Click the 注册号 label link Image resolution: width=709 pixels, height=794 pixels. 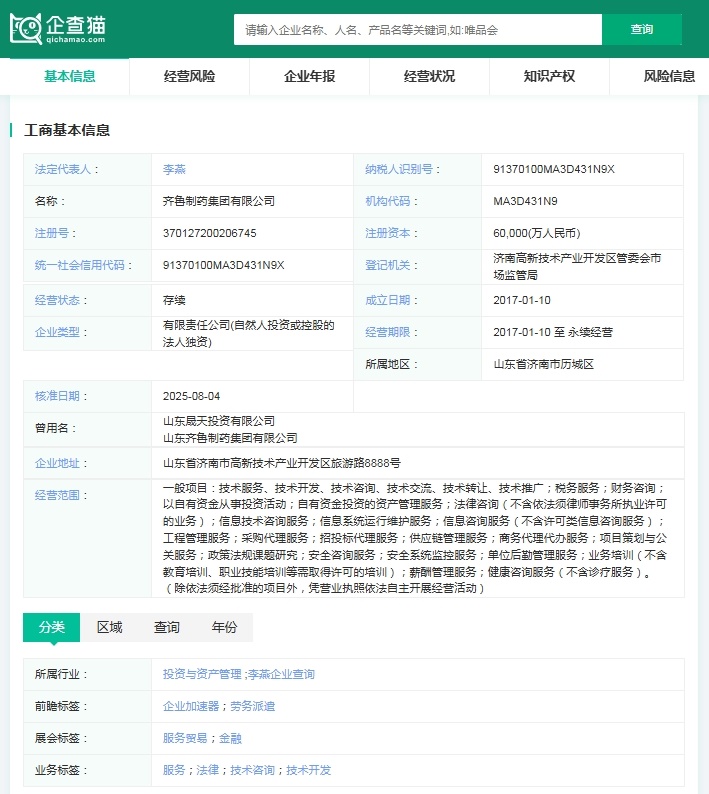point(52,233)
